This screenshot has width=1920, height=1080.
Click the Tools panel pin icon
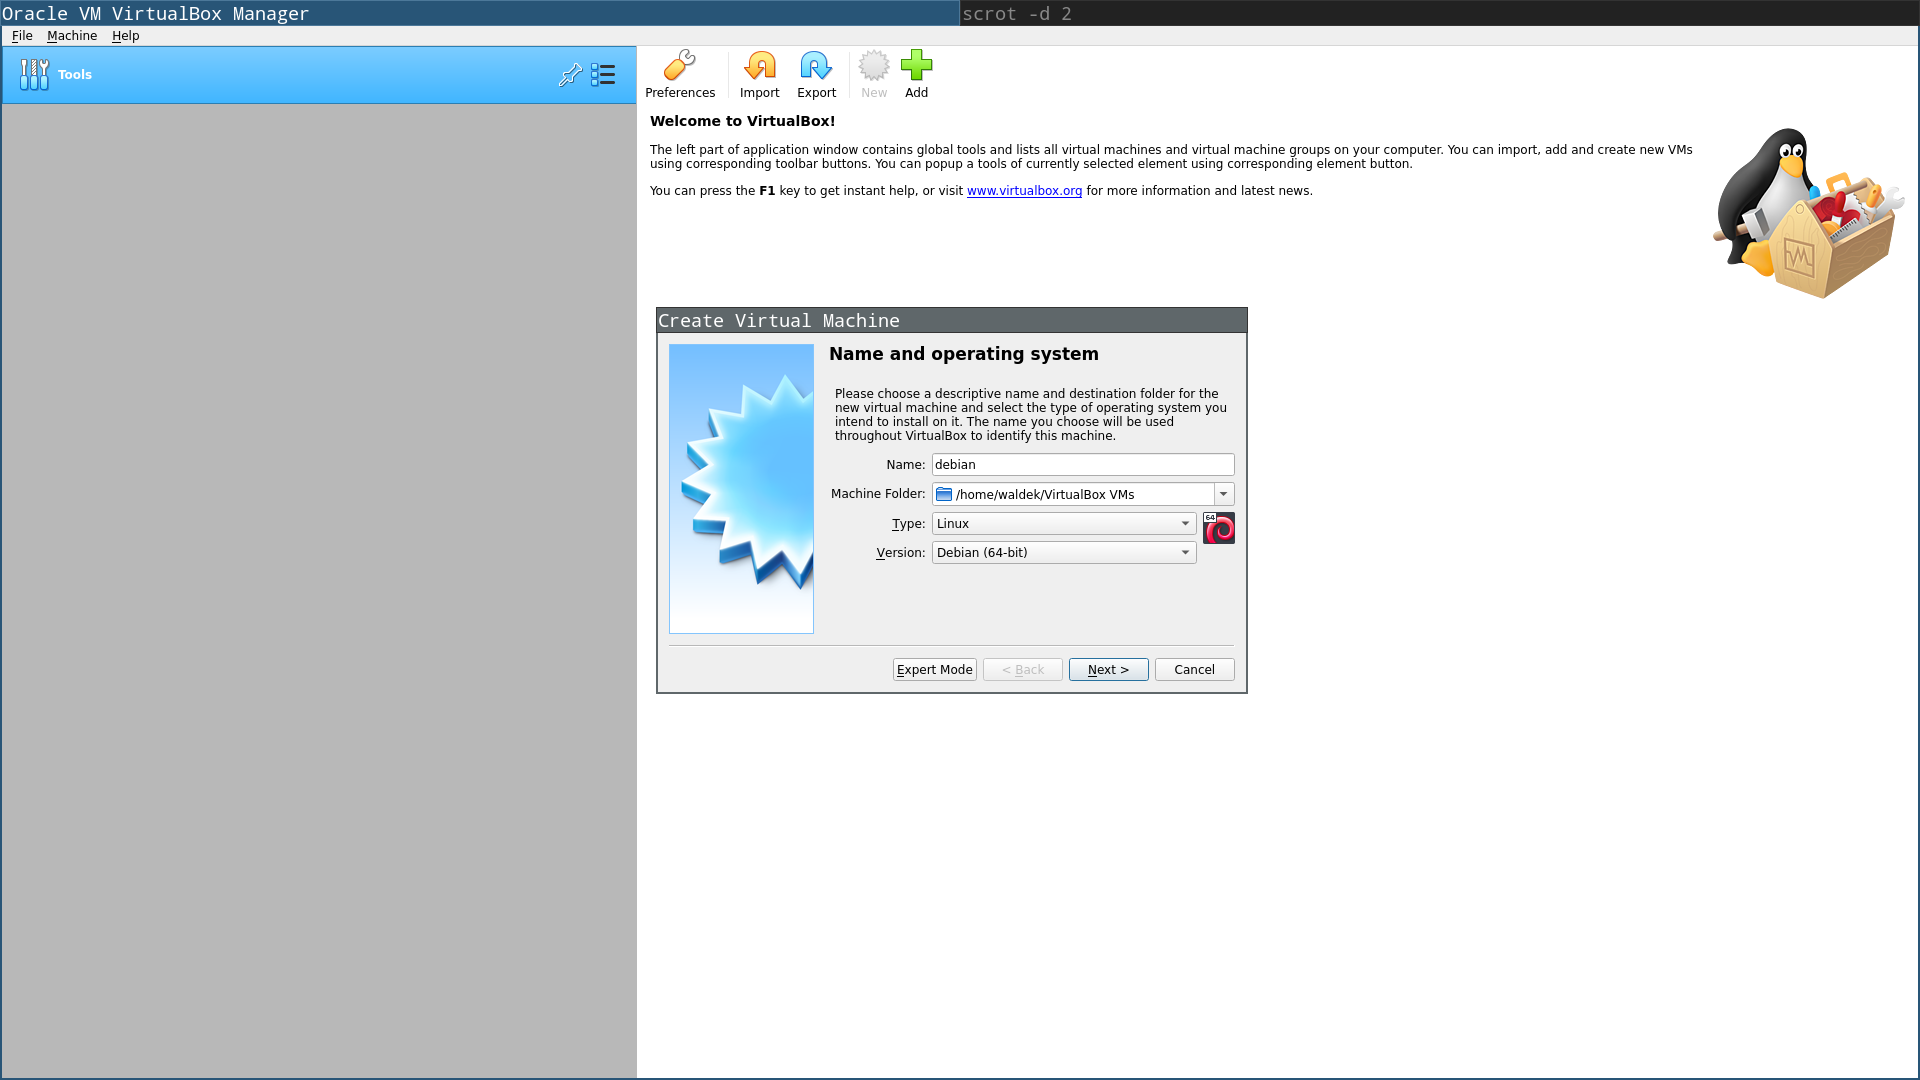coord(571,73)
